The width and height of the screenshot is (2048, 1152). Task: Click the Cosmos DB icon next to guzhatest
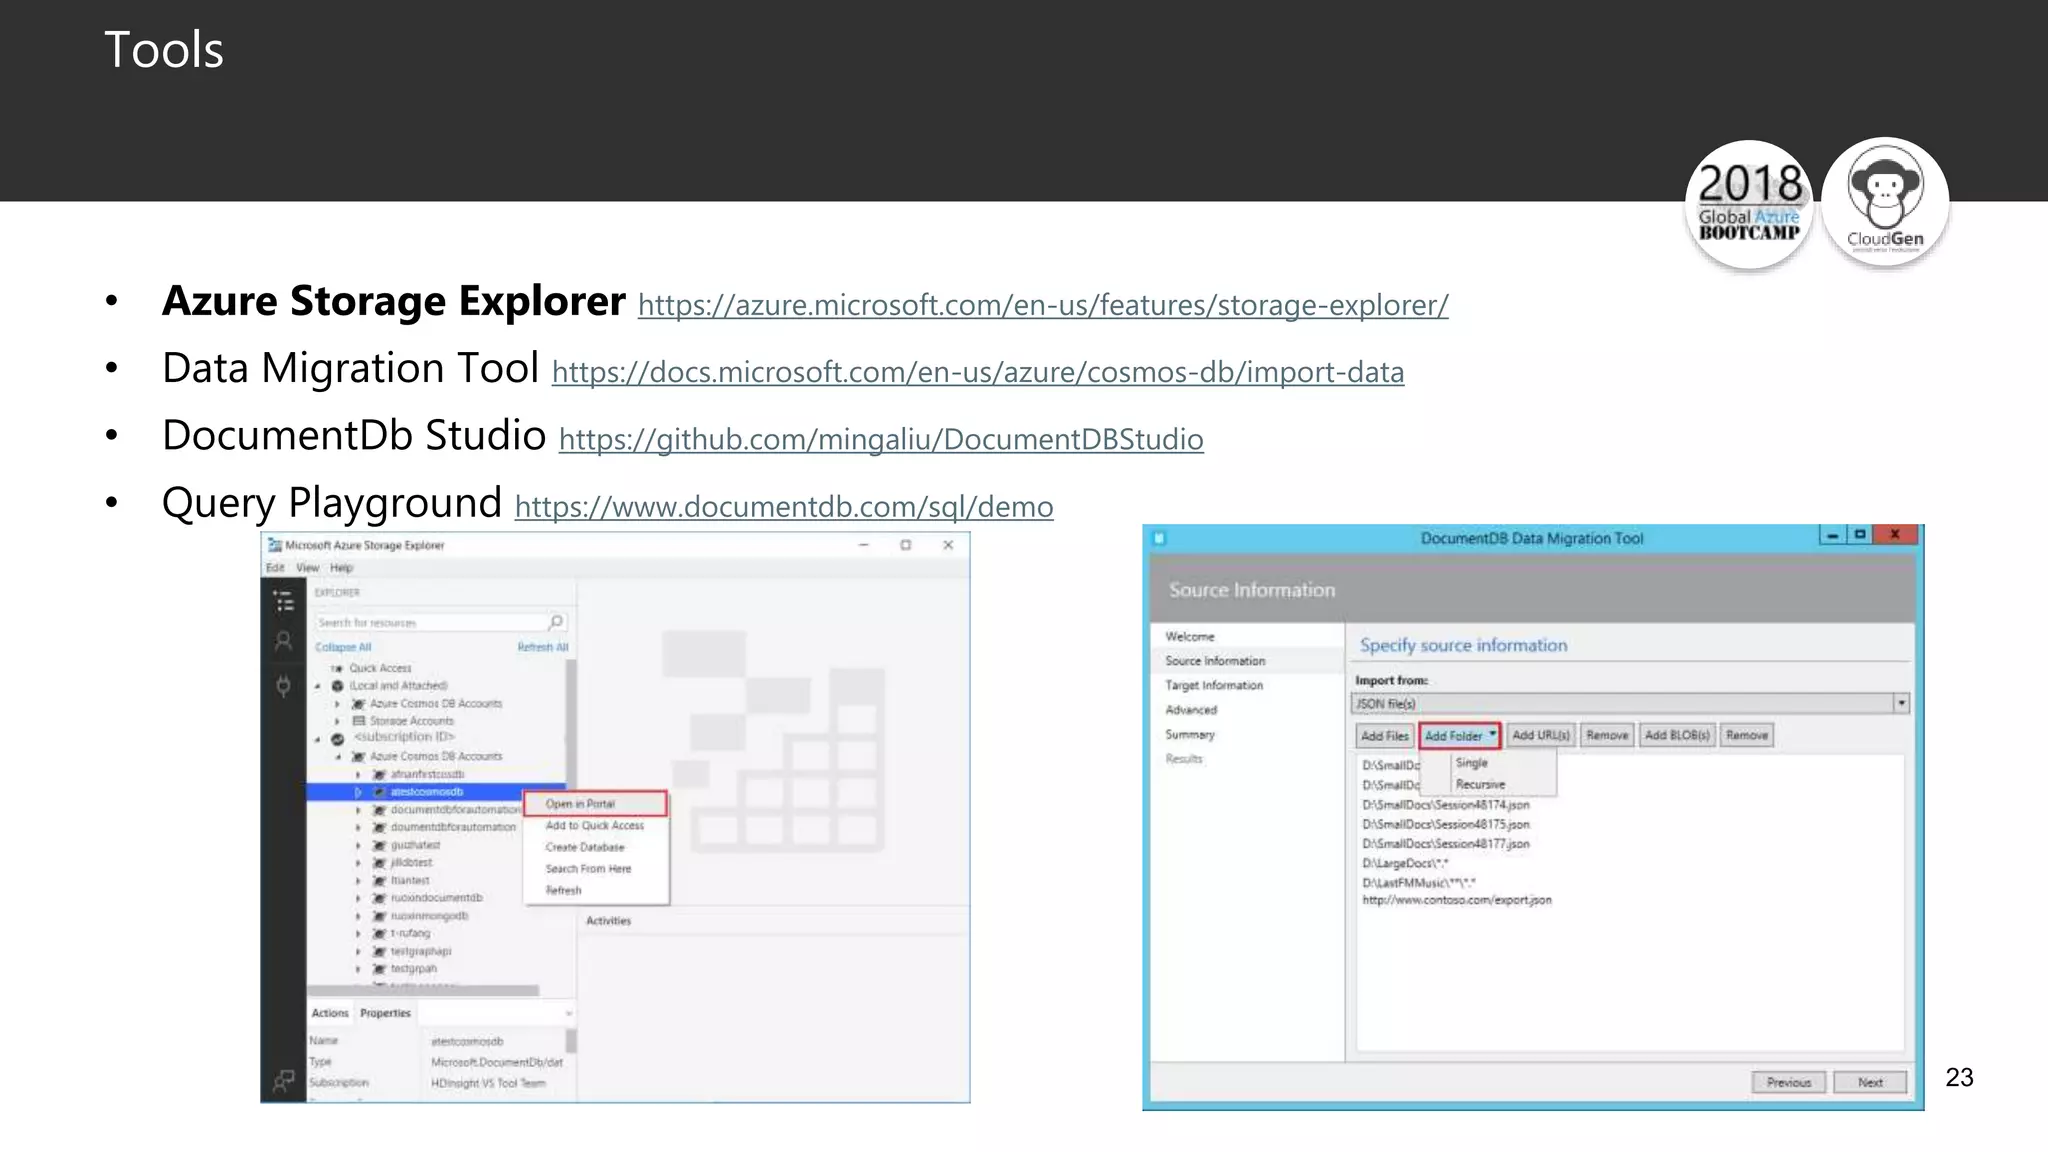pyautogui.click(x=379, y=845)
